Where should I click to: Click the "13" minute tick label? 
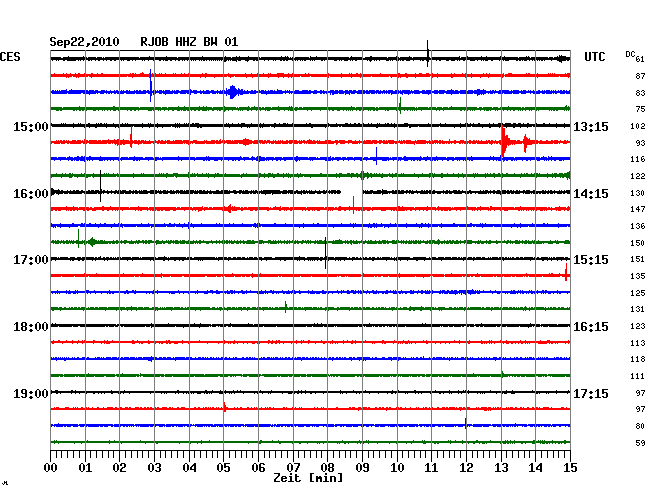501,468
